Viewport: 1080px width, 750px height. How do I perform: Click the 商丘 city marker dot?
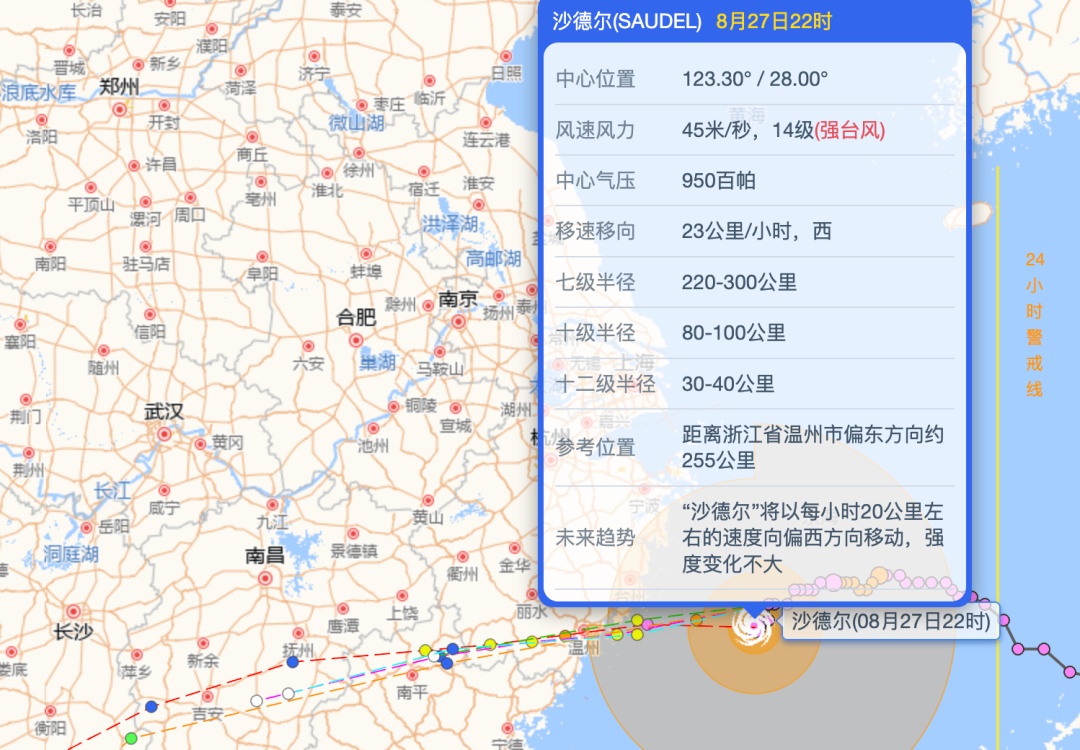[x=252, y=137]
